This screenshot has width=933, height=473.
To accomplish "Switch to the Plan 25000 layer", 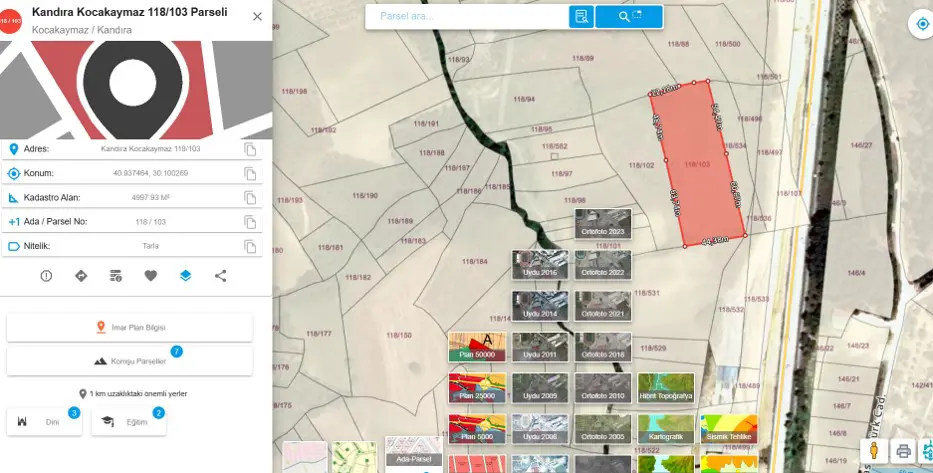I will (x=477, y=388).
